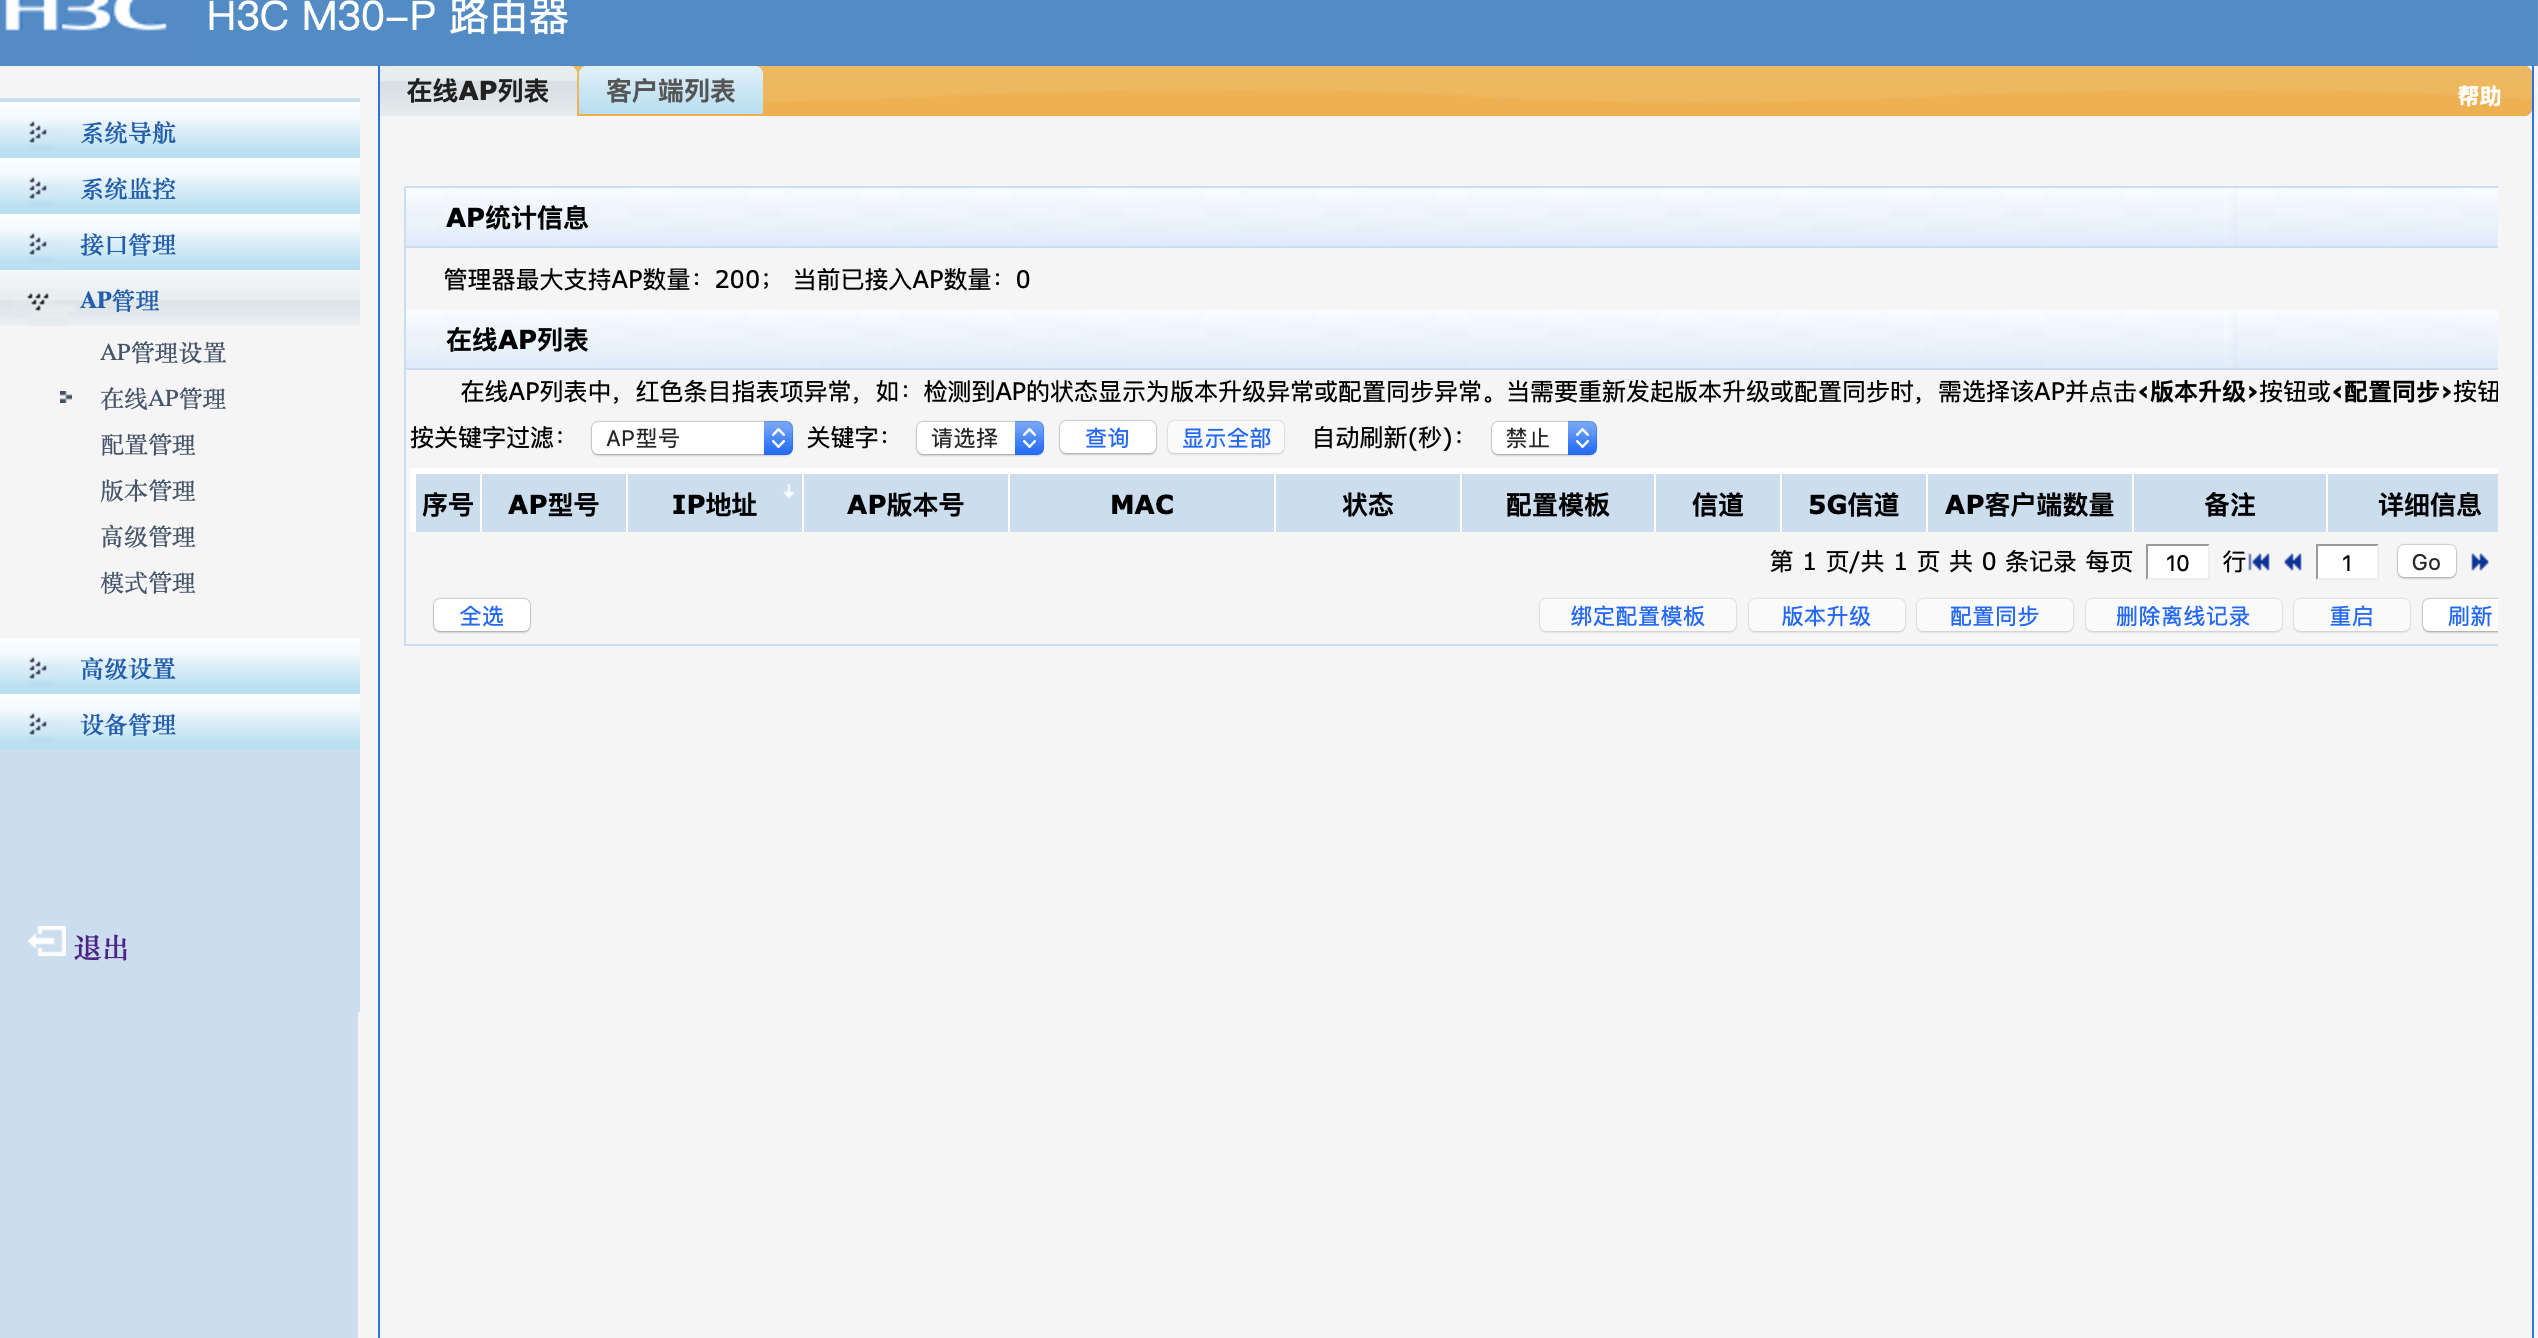Click the first-page pagination arrow icon
The height and width of the screenshot is (1338, 2538).
(x=2259, y=562)
